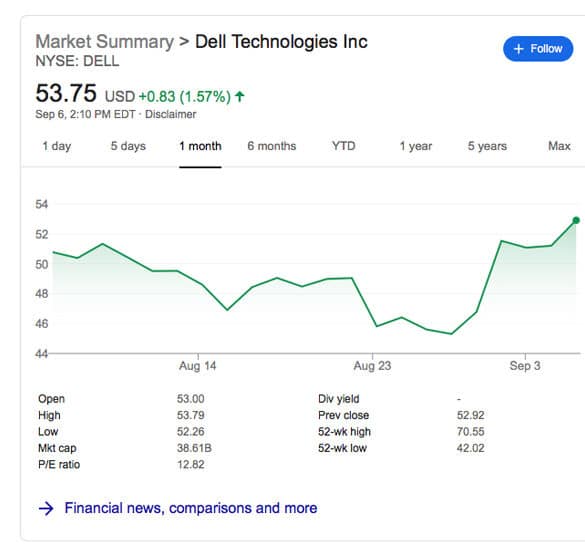Click the Market Summary breadcrumb

pos(104,41)
